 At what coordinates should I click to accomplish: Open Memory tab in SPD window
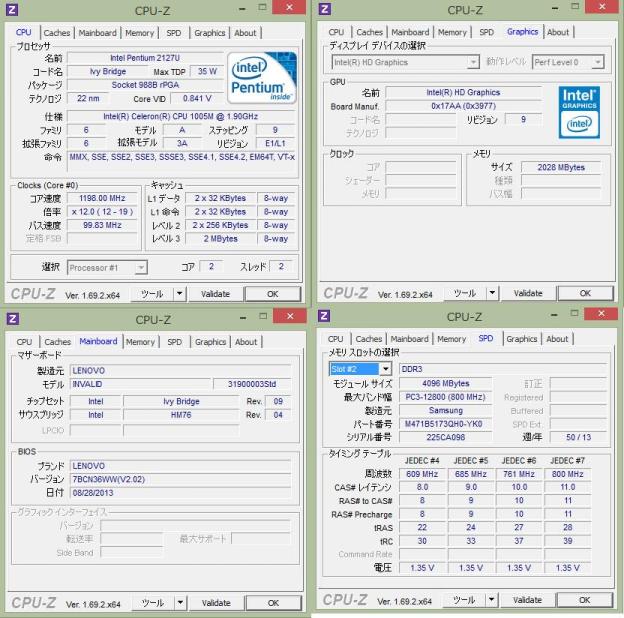point(451,339)
